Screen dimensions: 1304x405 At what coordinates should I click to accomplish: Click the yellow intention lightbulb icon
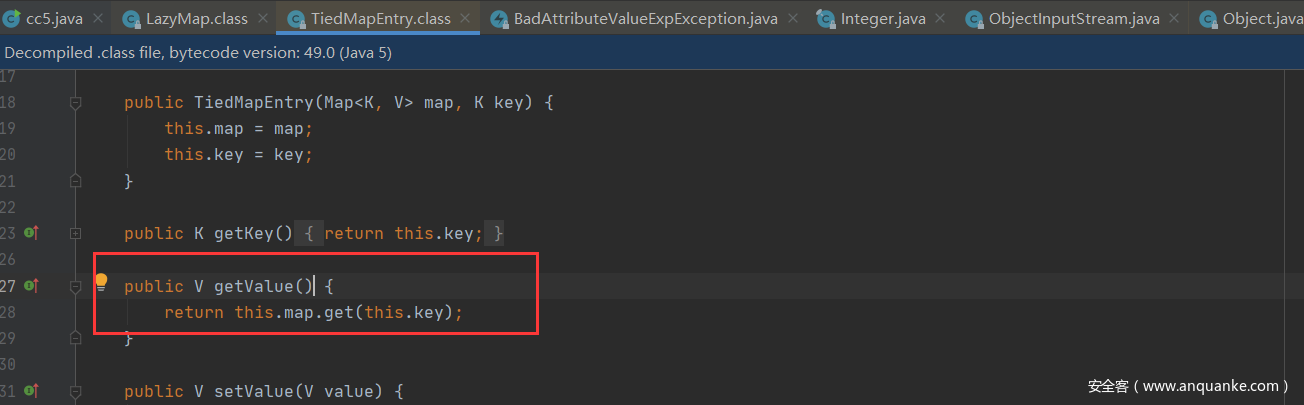101,281
